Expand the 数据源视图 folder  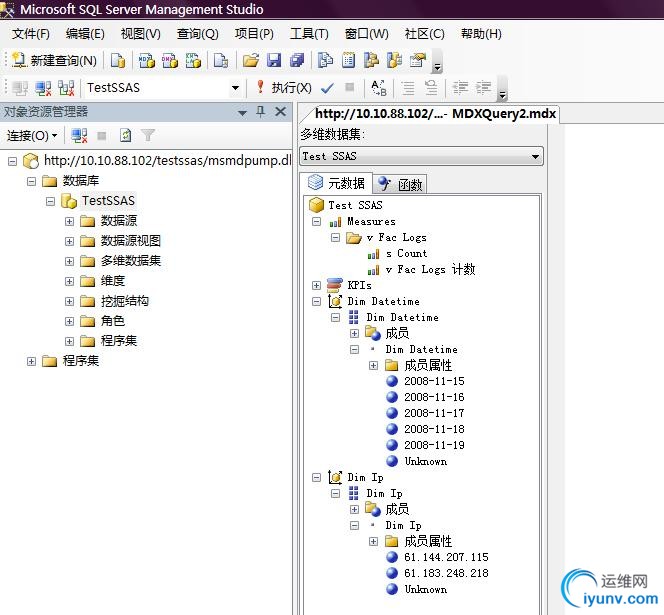[x=69, y=241]
